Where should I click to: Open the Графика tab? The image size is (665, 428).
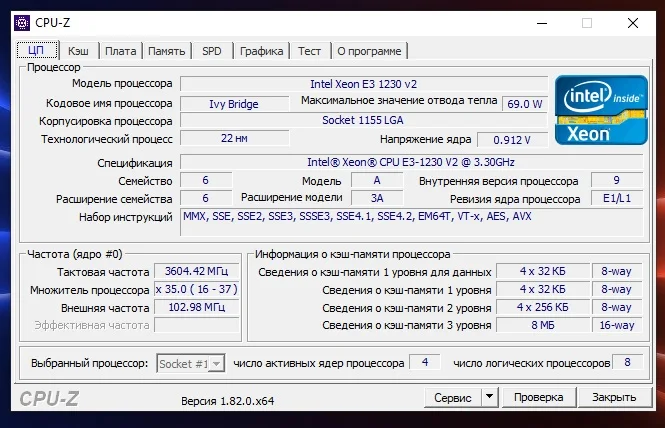point(261,51)
